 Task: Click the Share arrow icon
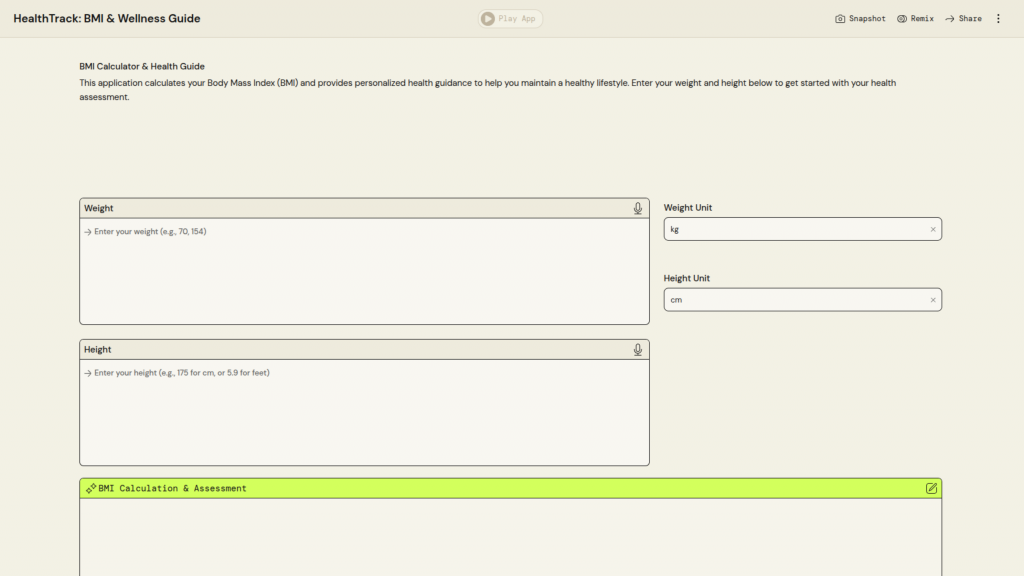point(950,18)
